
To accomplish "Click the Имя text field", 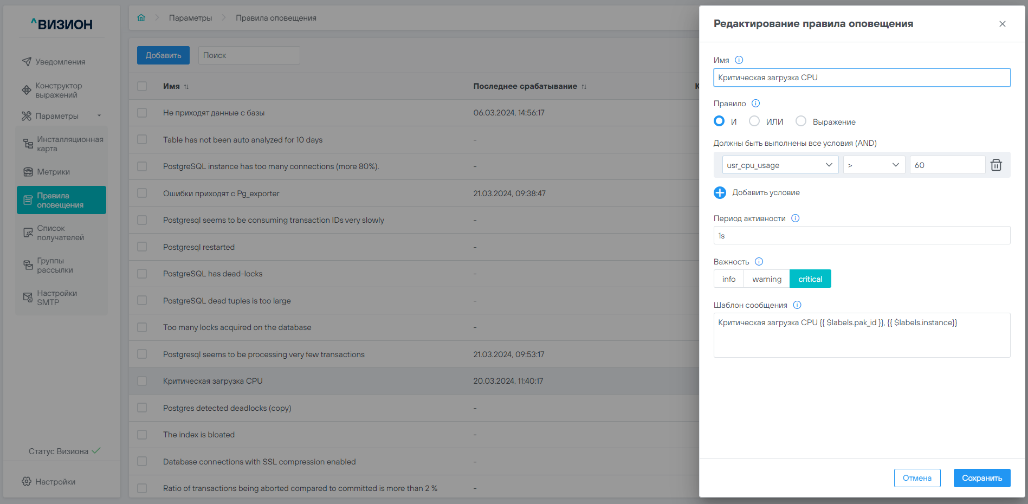I will [862, 77].
